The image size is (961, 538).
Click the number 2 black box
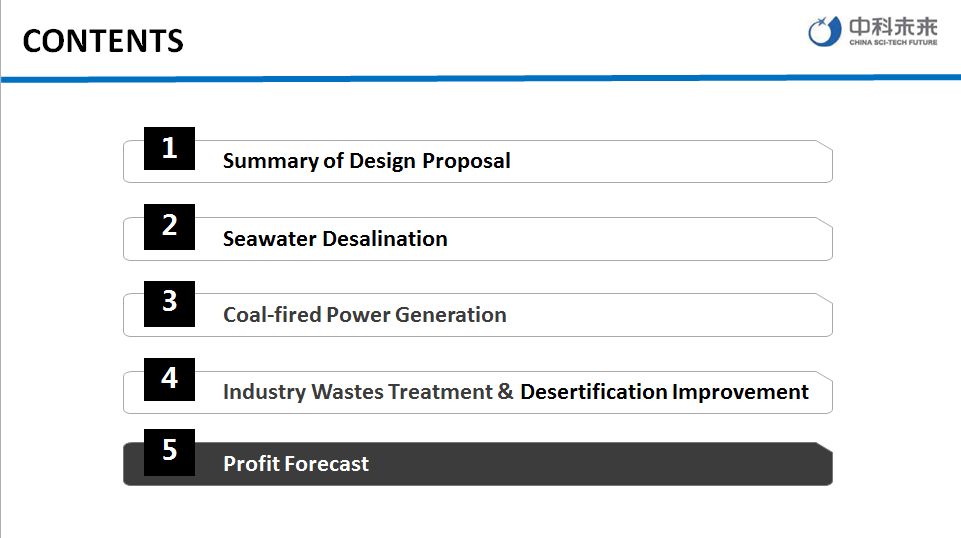click(x=169, y=226)
